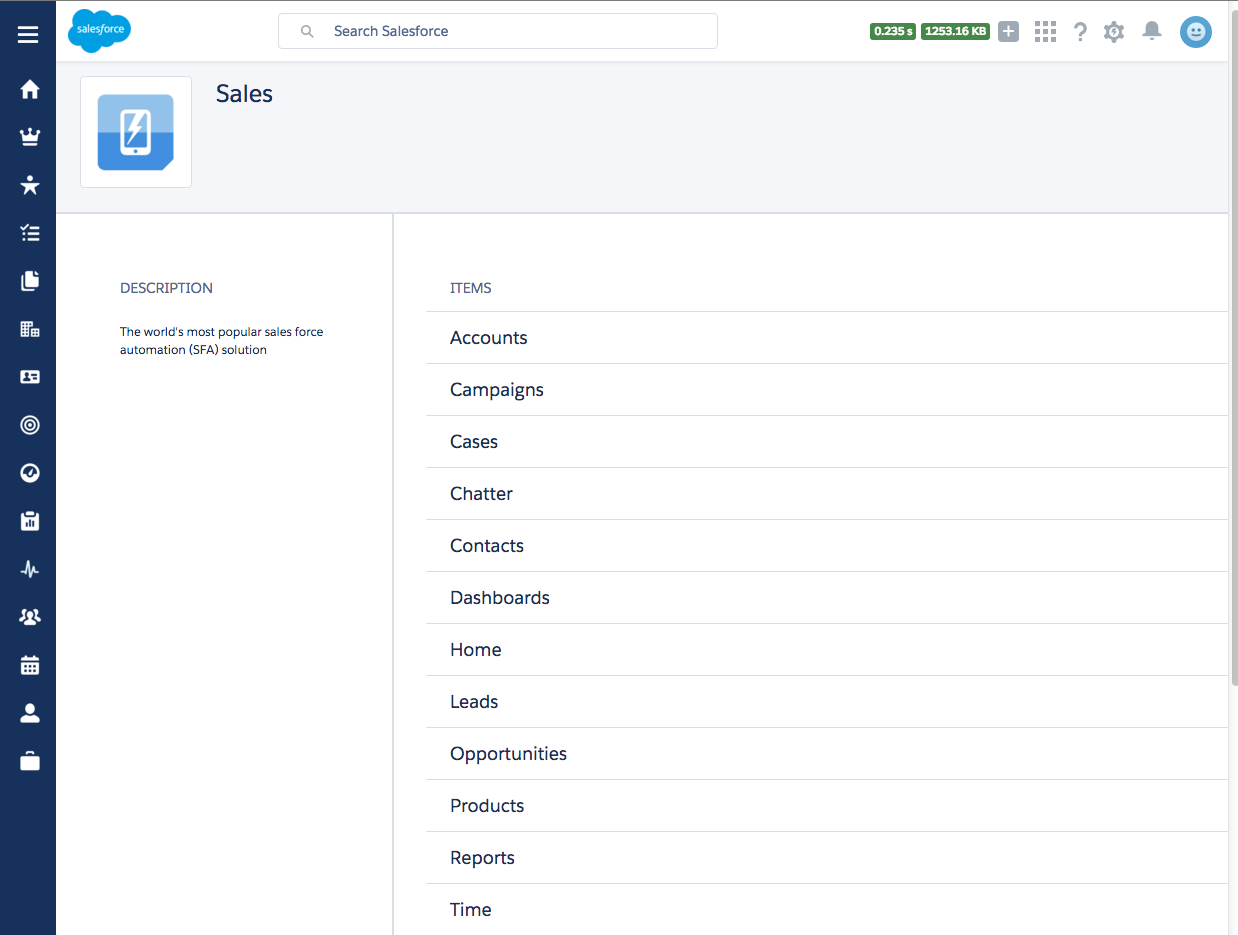Click the plus global actions icon
The height and width of the screenshot is (935, 1238).
(x=1008, y=31)
